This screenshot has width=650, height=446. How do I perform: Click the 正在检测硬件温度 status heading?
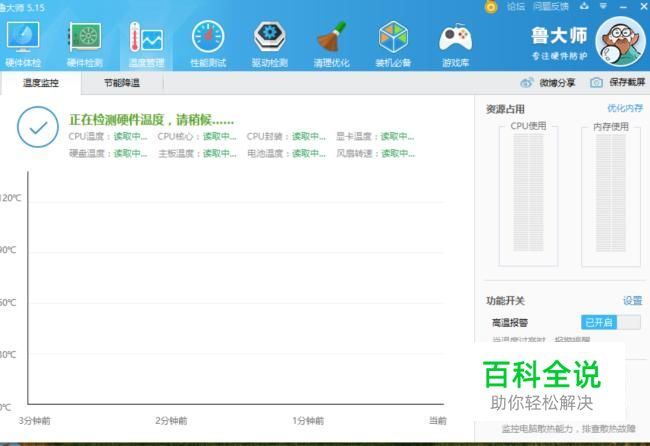pyautogui.click(x=152, y=120)
